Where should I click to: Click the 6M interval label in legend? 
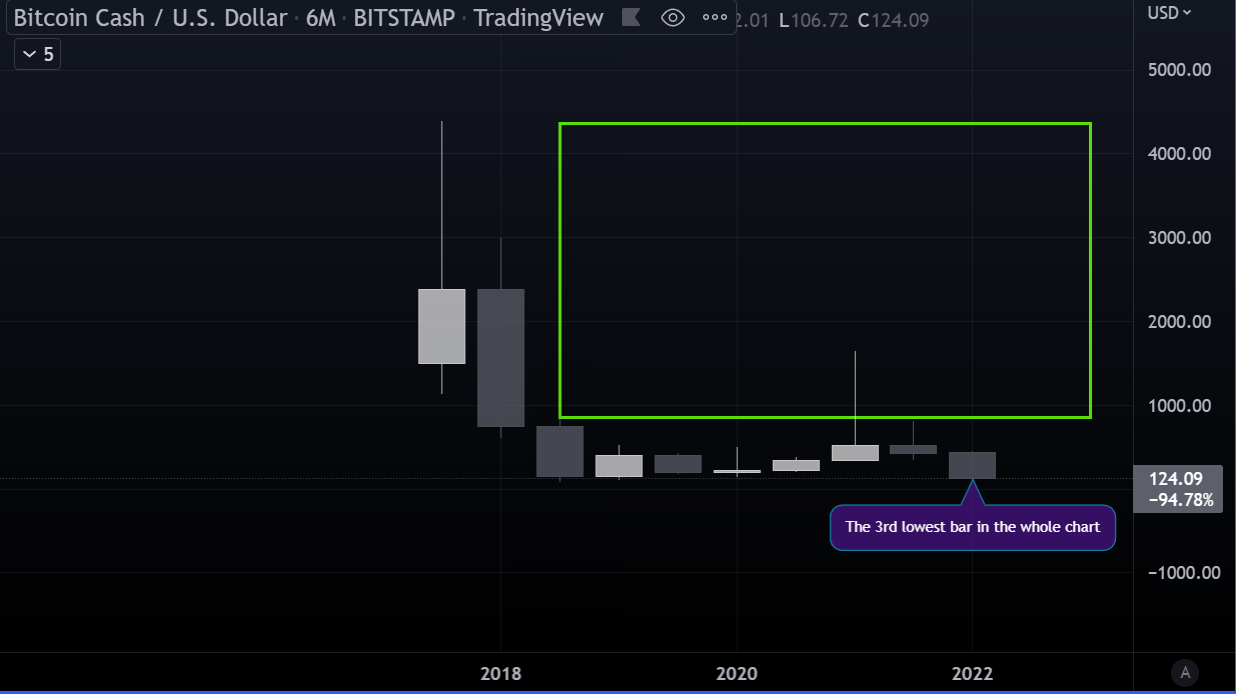coord(320,18)
